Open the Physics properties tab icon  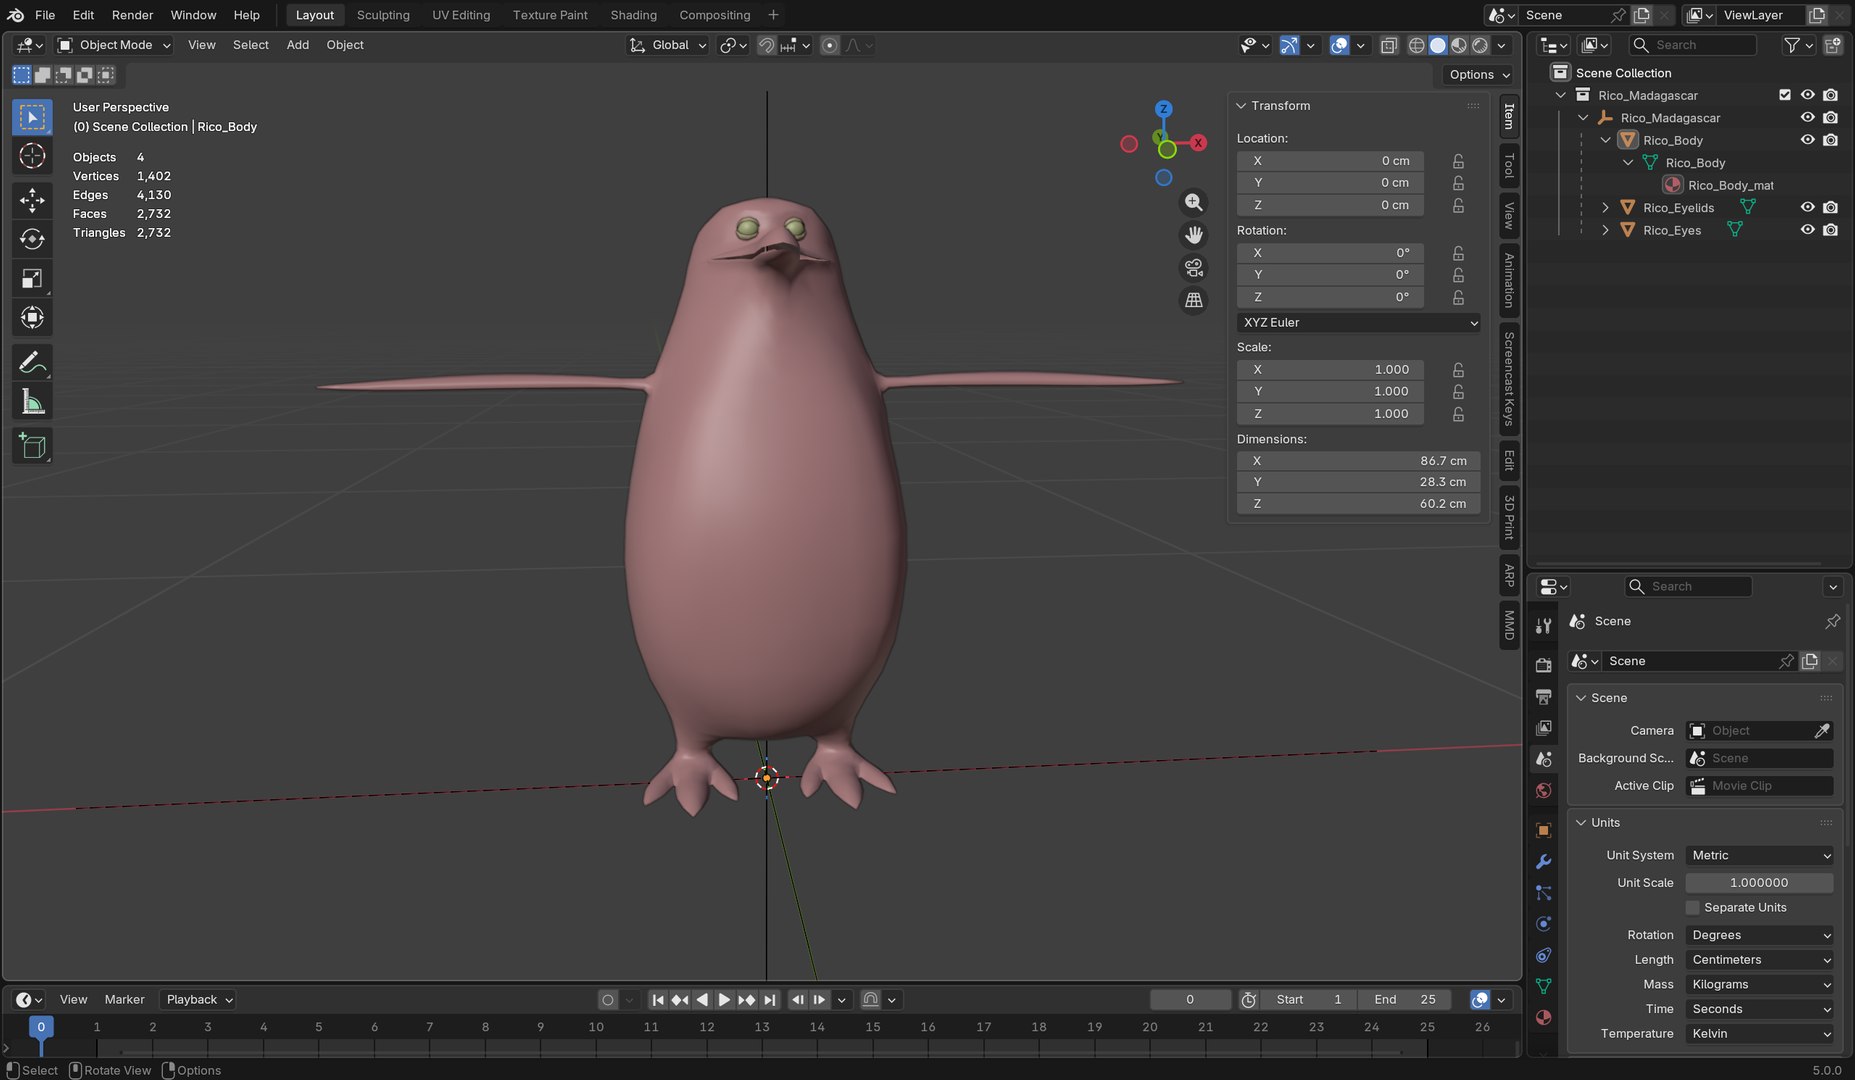(1543, 924)
